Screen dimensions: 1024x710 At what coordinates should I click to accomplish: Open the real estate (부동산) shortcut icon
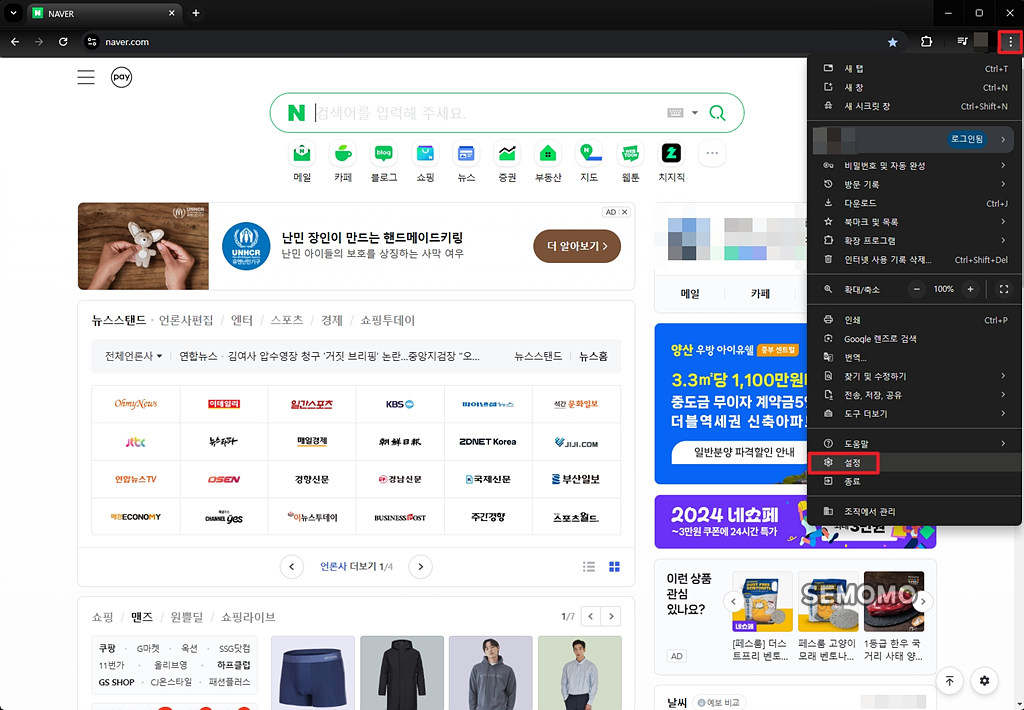click(x=548, y=154)
